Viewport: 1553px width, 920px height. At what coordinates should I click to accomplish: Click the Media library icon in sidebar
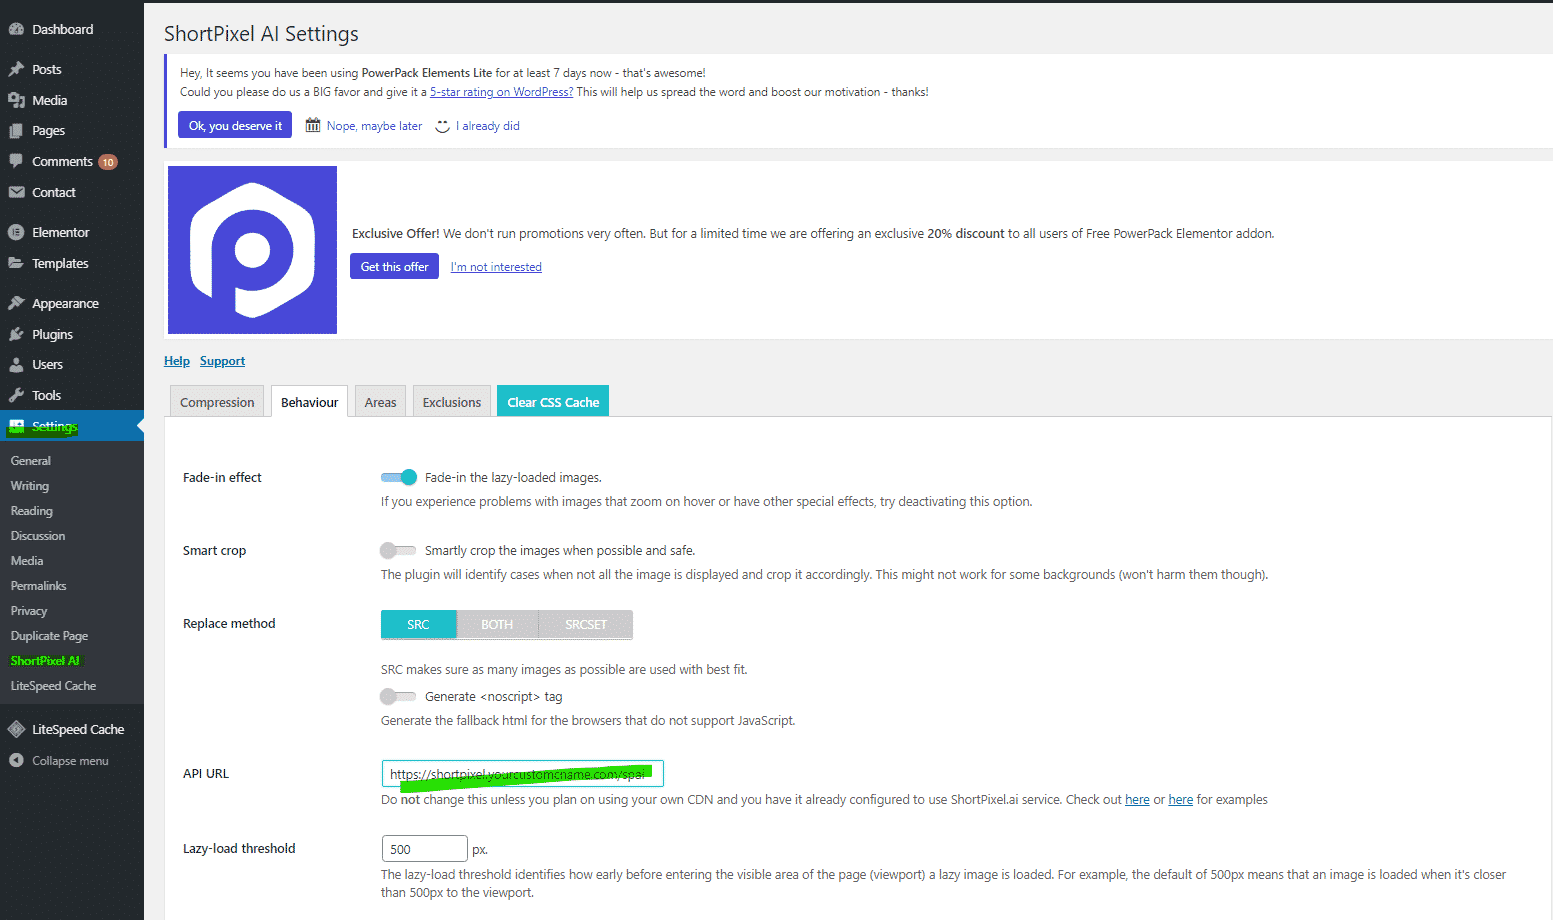[x=16, y=100]
